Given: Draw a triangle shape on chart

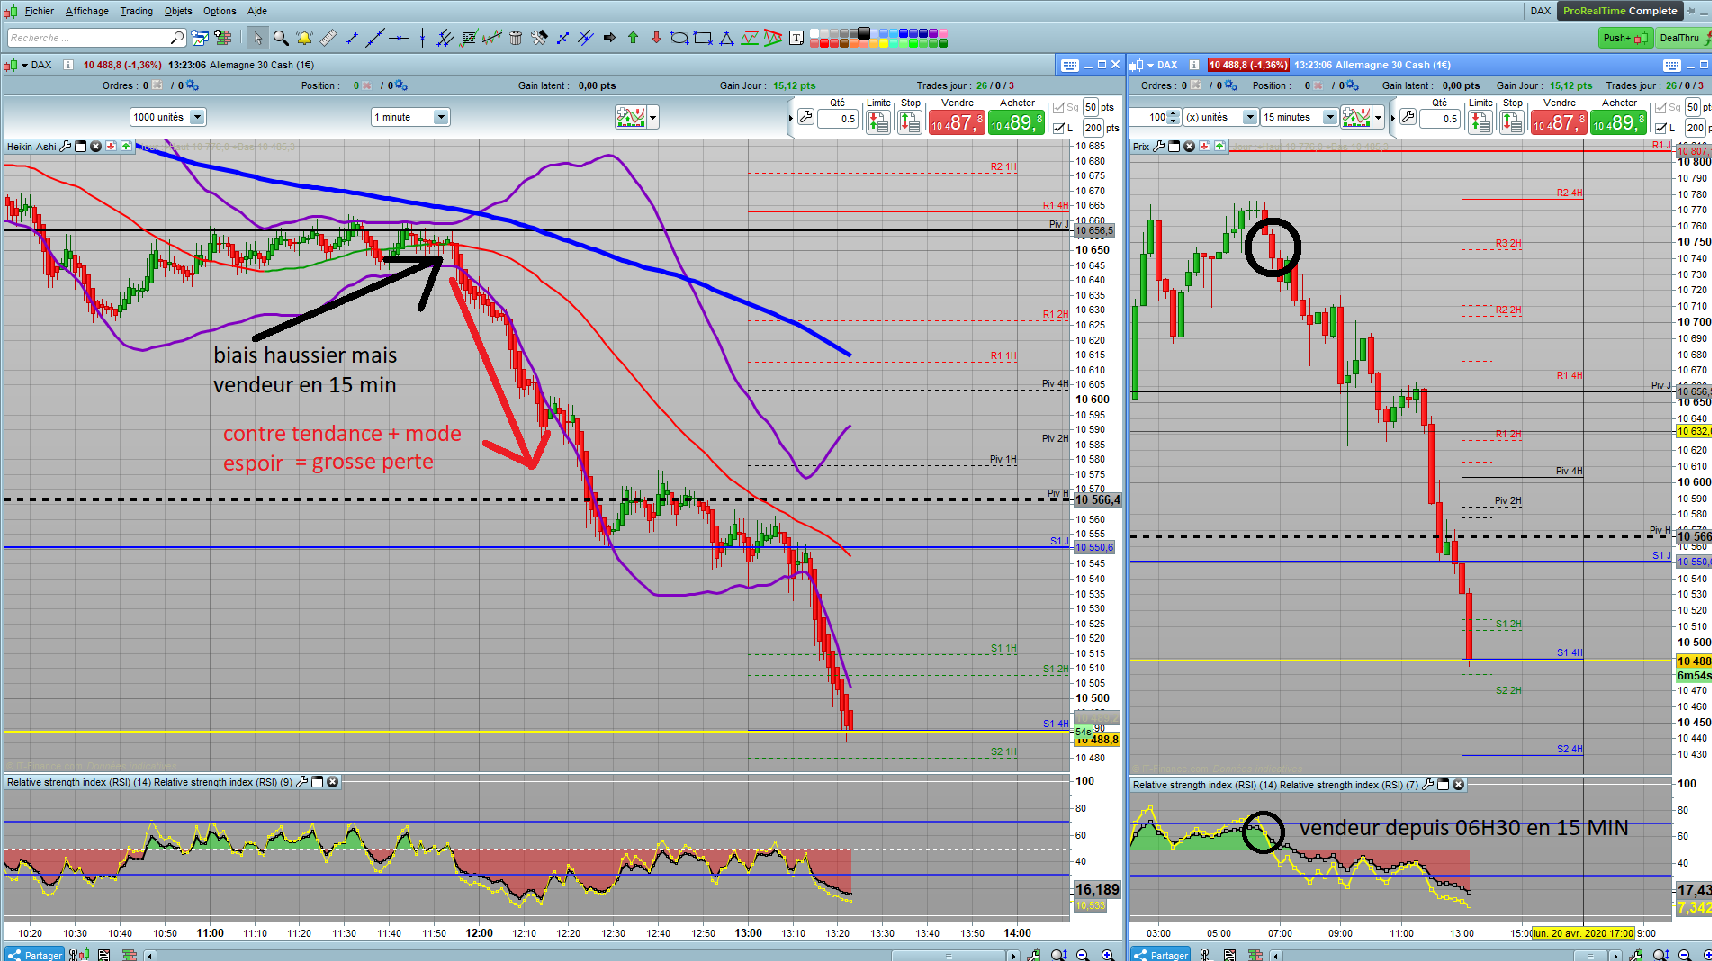Looking at the screenshot, I should click(x=726, y=38).
